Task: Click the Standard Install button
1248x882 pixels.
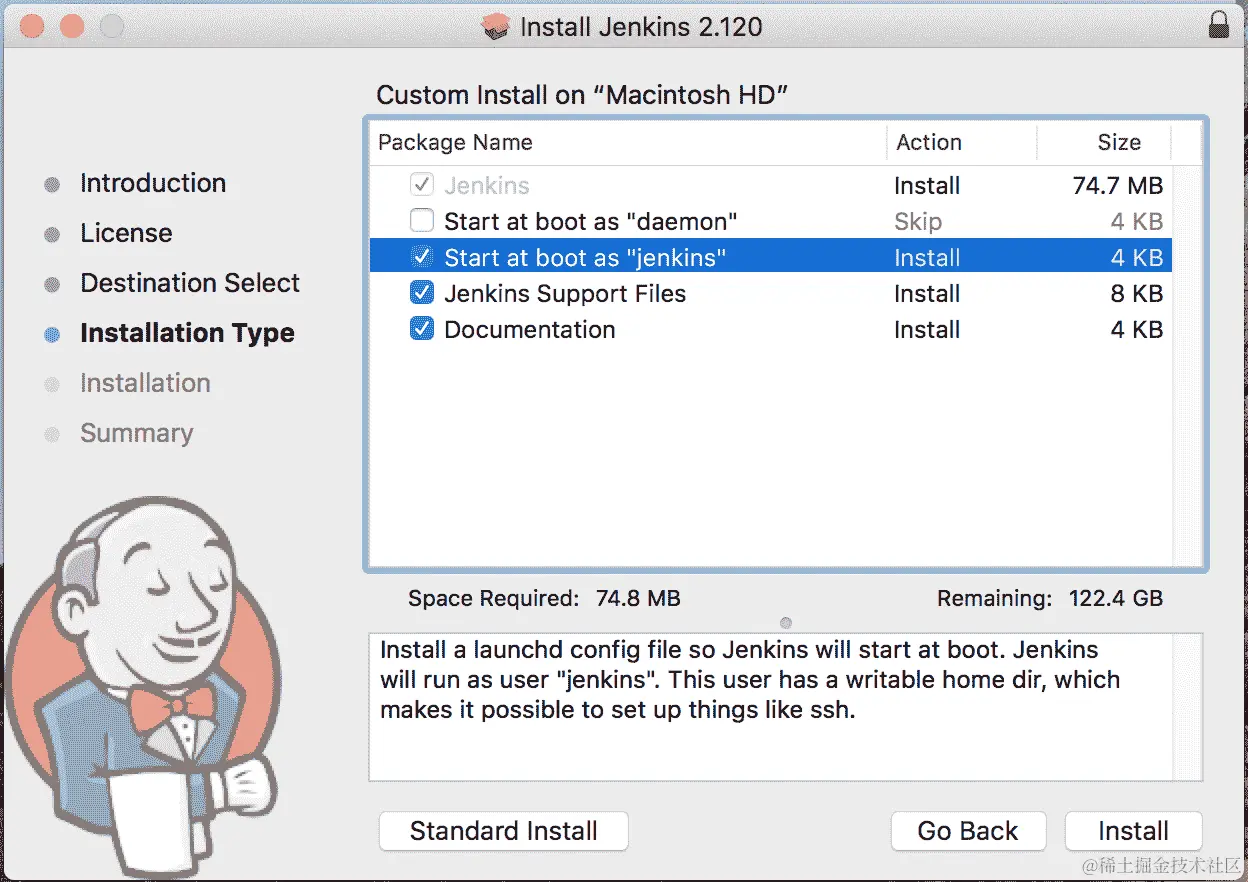Action: pyautogui.click(x=504, y=831)
